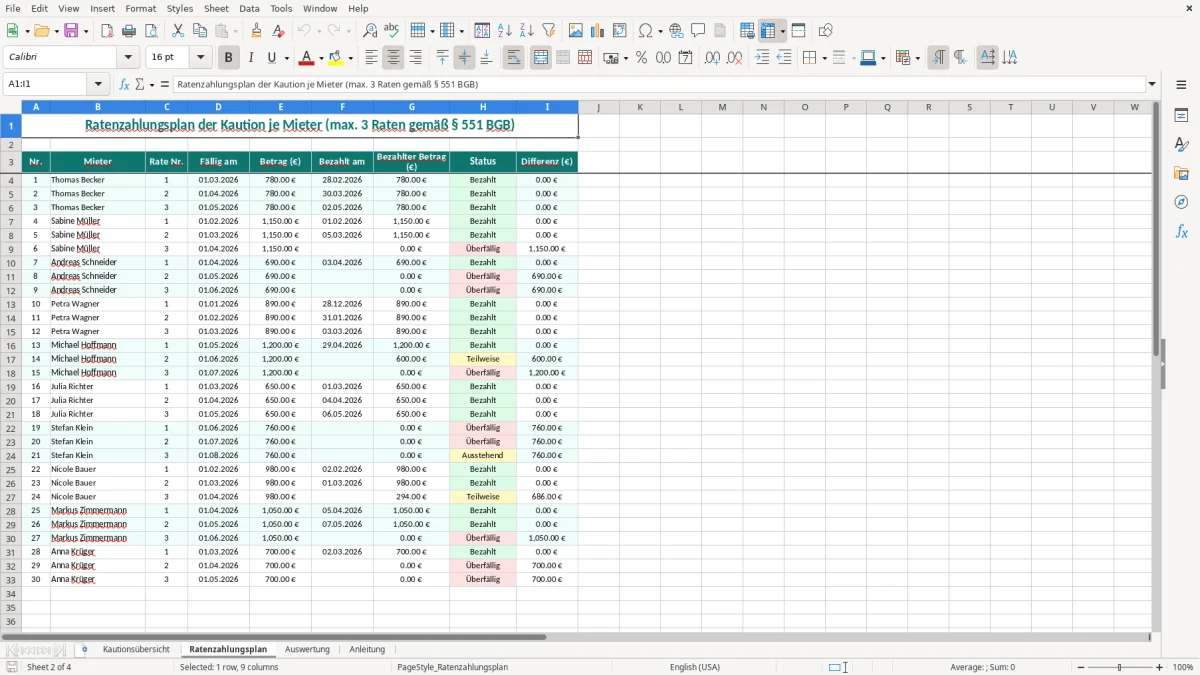Open Find & Replace icon

(370, 31)
